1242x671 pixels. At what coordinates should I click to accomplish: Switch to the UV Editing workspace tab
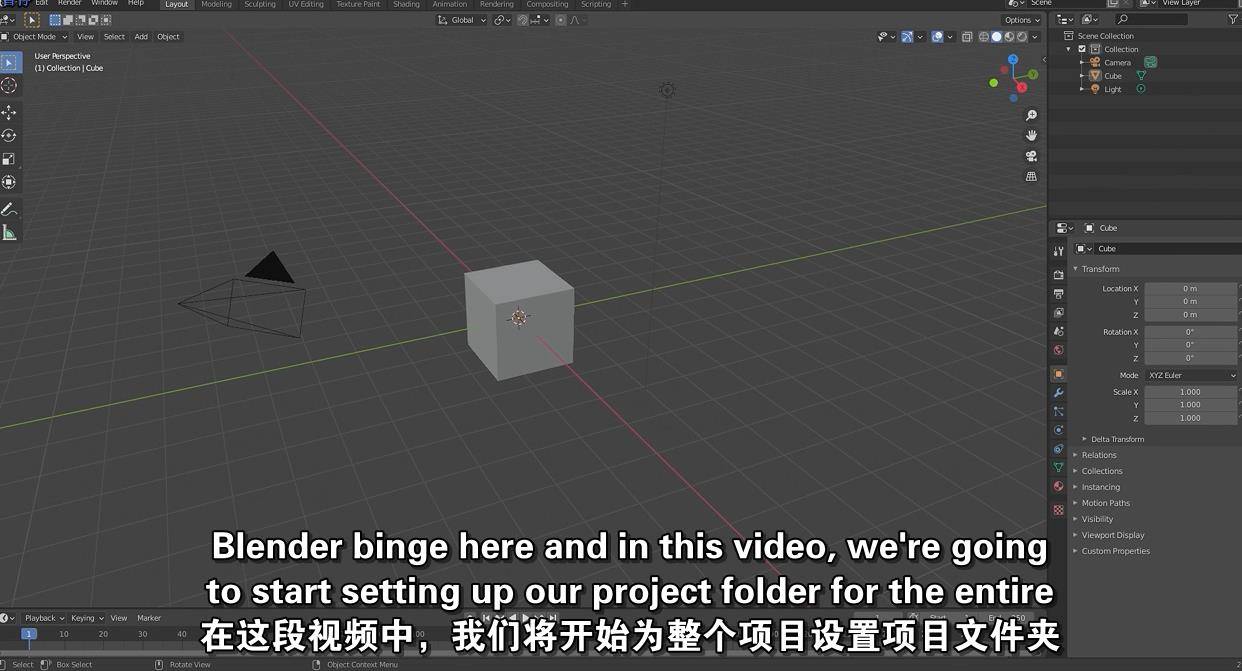[306, 4]
